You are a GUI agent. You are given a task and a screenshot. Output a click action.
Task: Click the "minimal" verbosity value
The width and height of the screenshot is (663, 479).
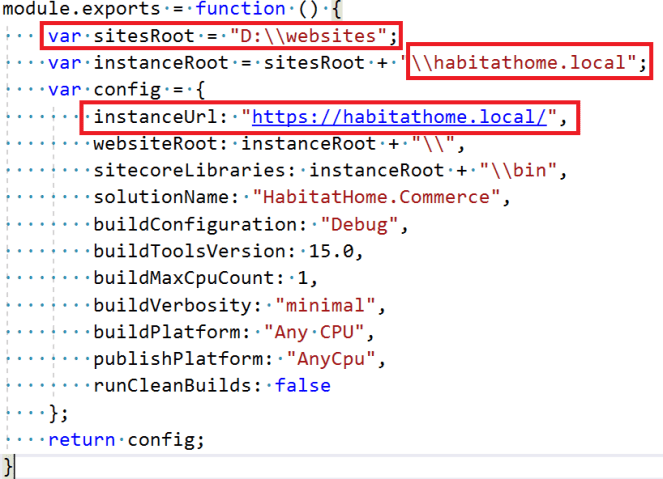coord(330,304)
